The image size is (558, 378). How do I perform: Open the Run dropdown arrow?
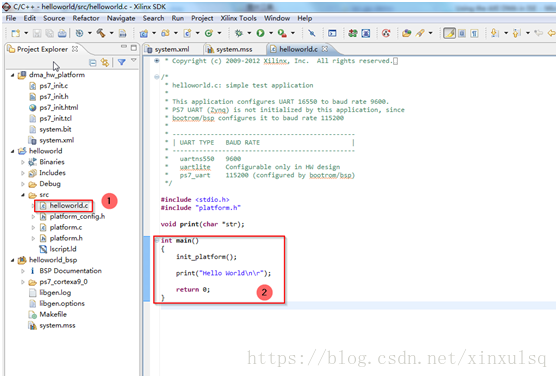pos(271,33)
